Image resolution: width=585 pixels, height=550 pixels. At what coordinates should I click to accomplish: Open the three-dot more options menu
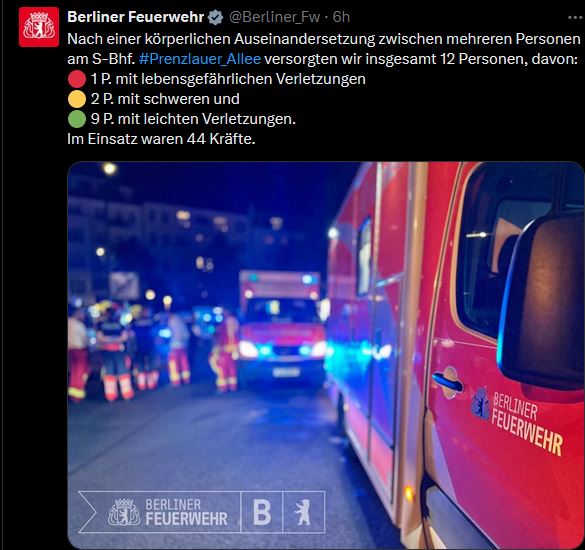coord(575,17)
